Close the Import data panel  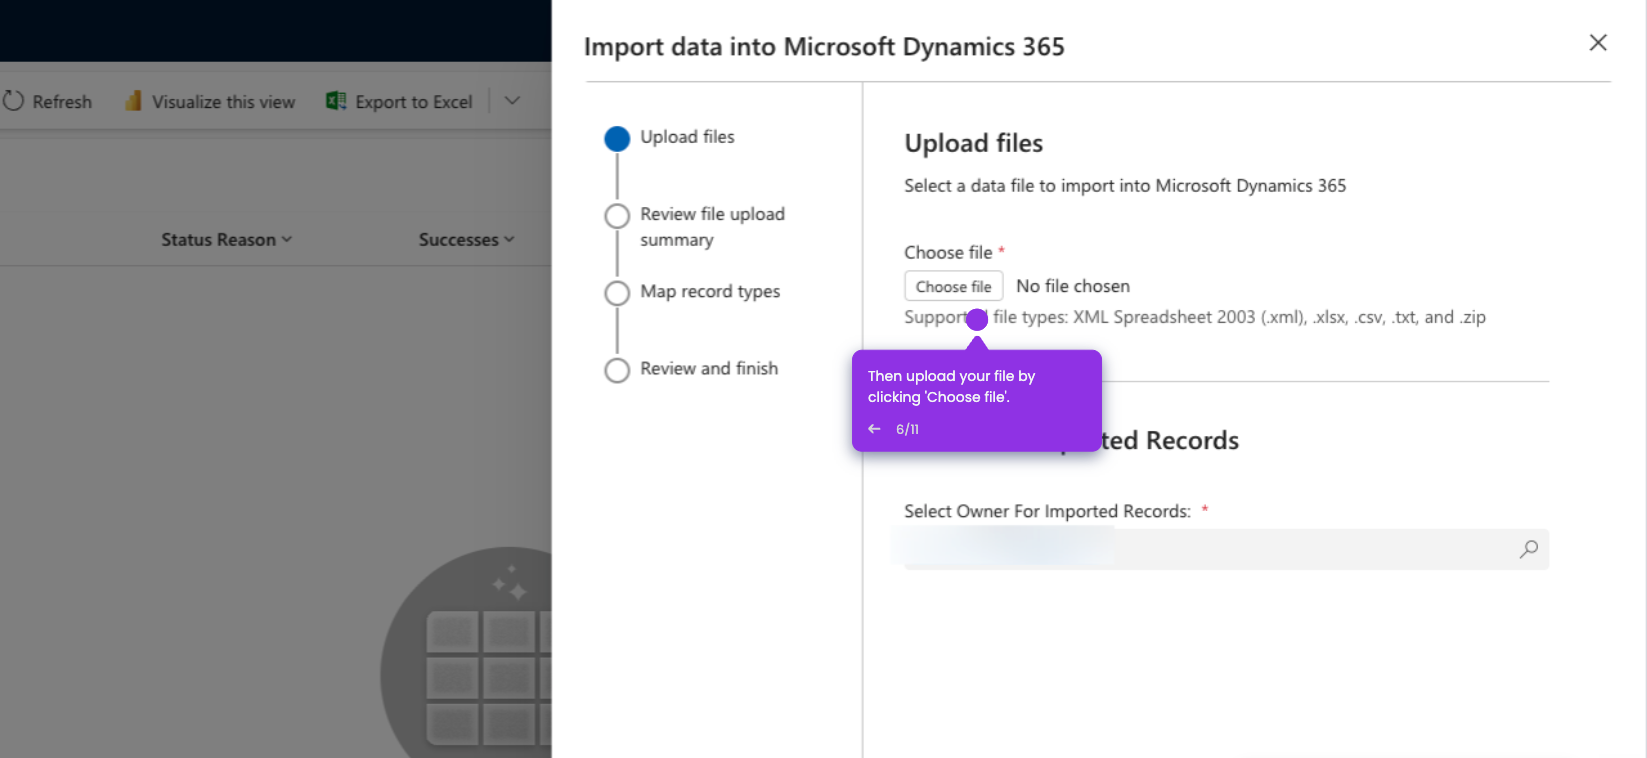(x=1598, y=42)
